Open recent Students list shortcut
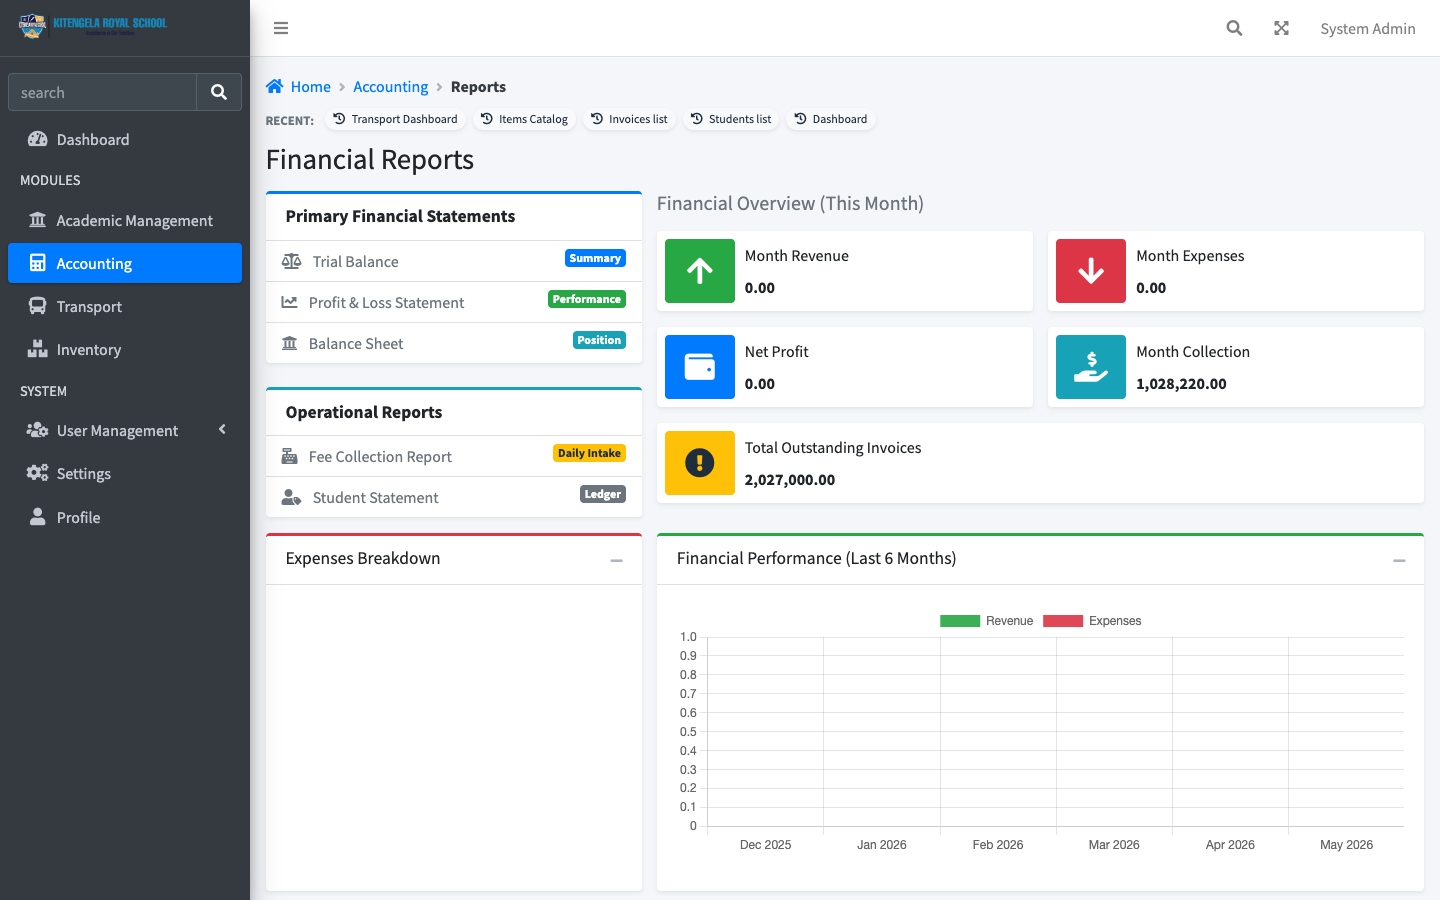Viewport: 1440px width, 900px height. 731,119
